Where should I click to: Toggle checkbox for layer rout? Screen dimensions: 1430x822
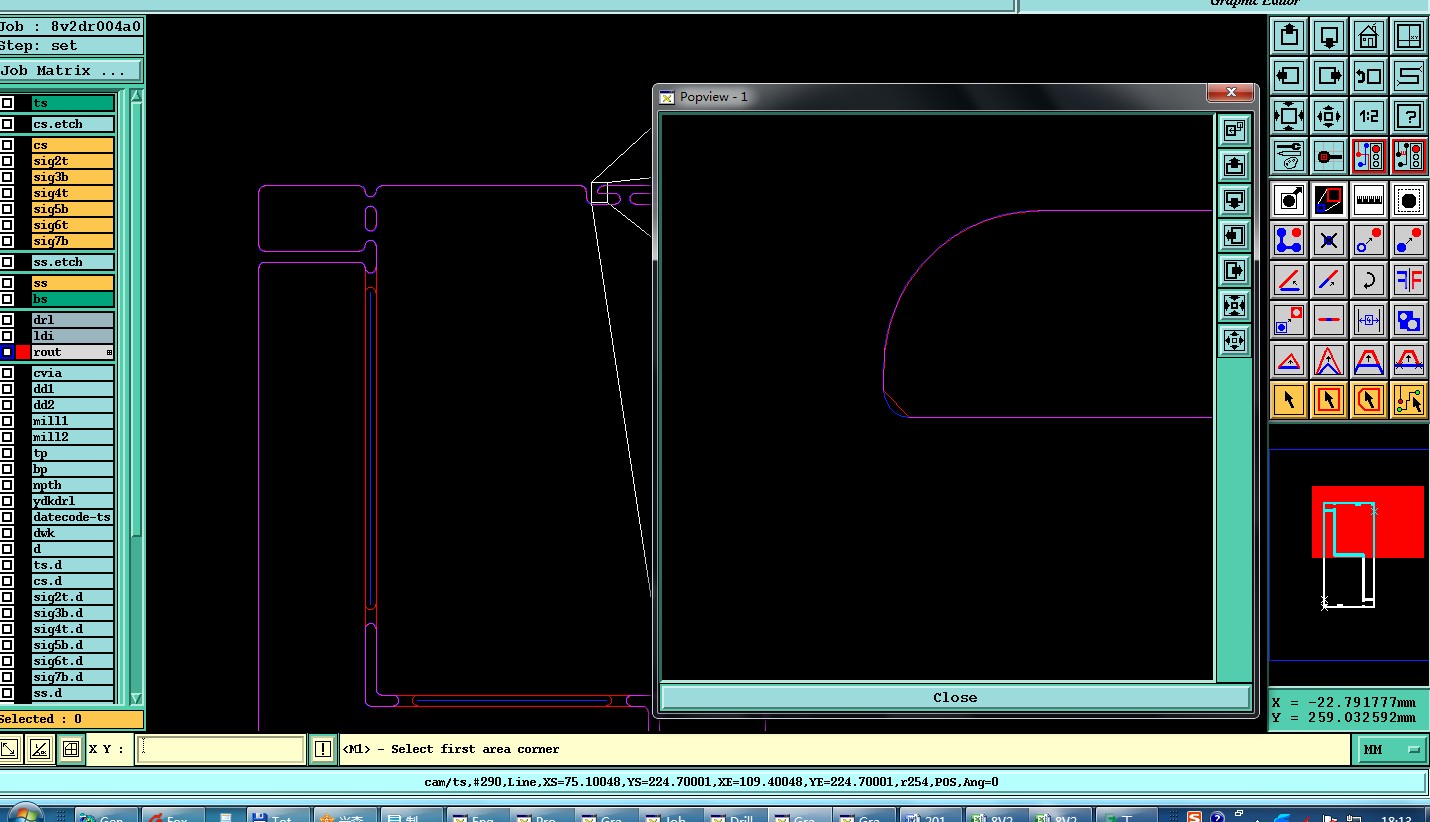[x=7, y=352]
